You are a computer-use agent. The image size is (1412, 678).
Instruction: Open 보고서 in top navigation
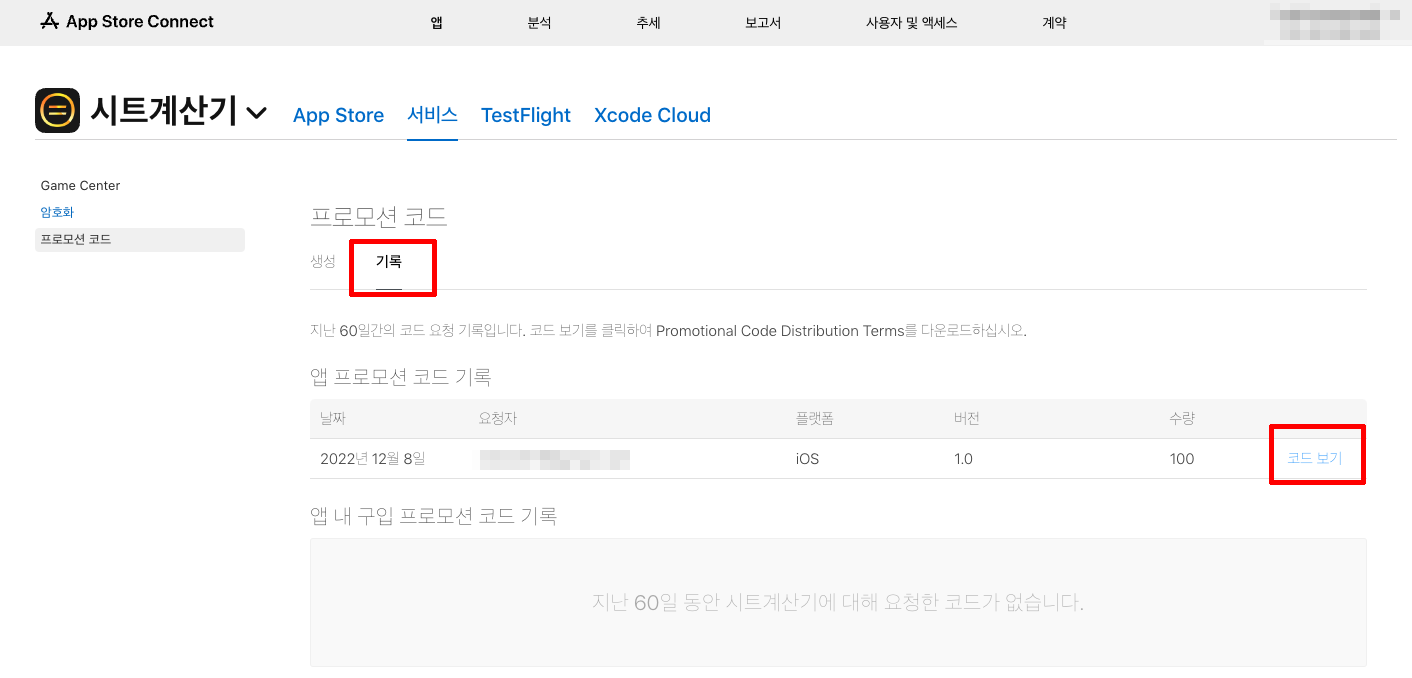(x=763, y=22)
